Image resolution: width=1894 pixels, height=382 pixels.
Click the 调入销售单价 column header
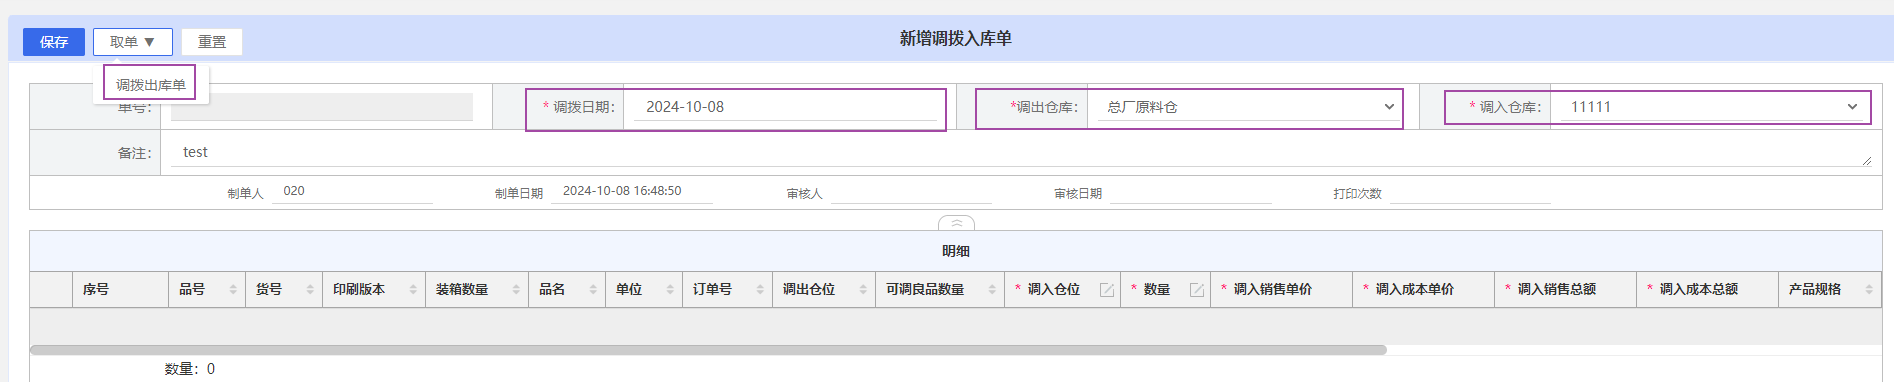pyautogui.click(x=1281, y=290)
